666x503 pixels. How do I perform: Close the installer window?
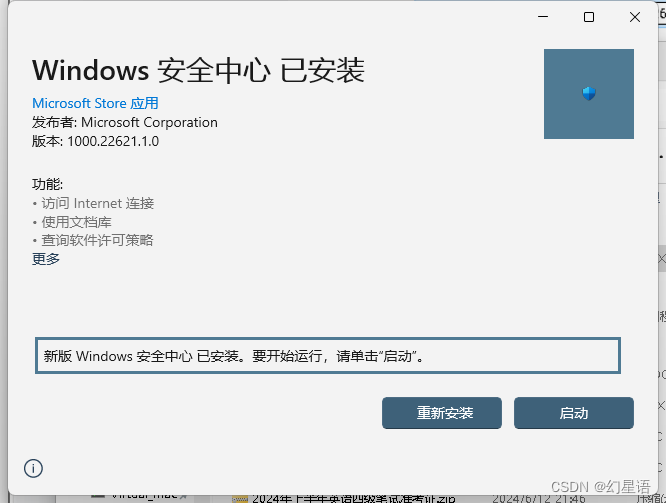pos(635,17)
